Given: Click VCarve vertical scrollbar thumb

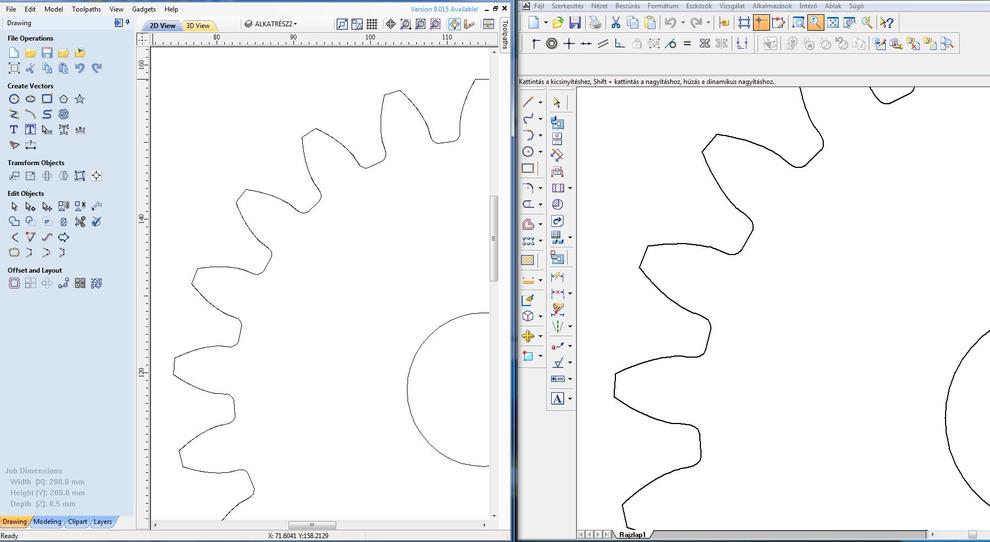Looking at the screenshot, I should [x=494, y=239].
